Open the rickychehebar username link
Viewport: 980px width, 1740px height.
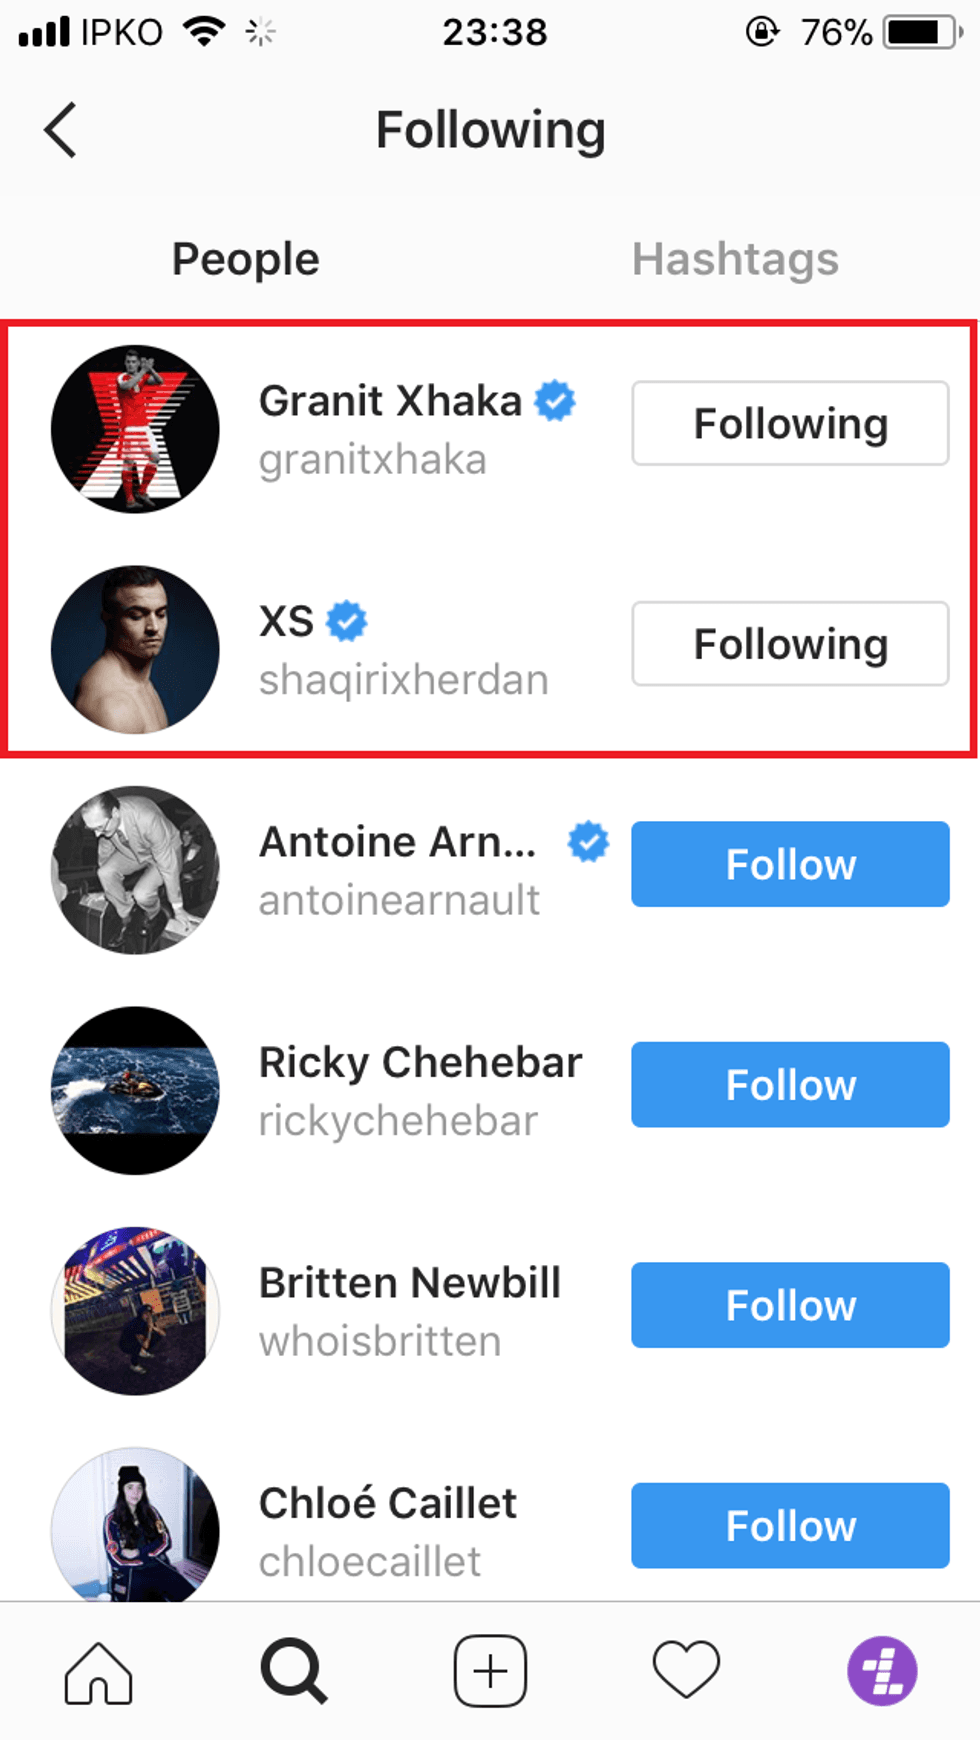398,1121
